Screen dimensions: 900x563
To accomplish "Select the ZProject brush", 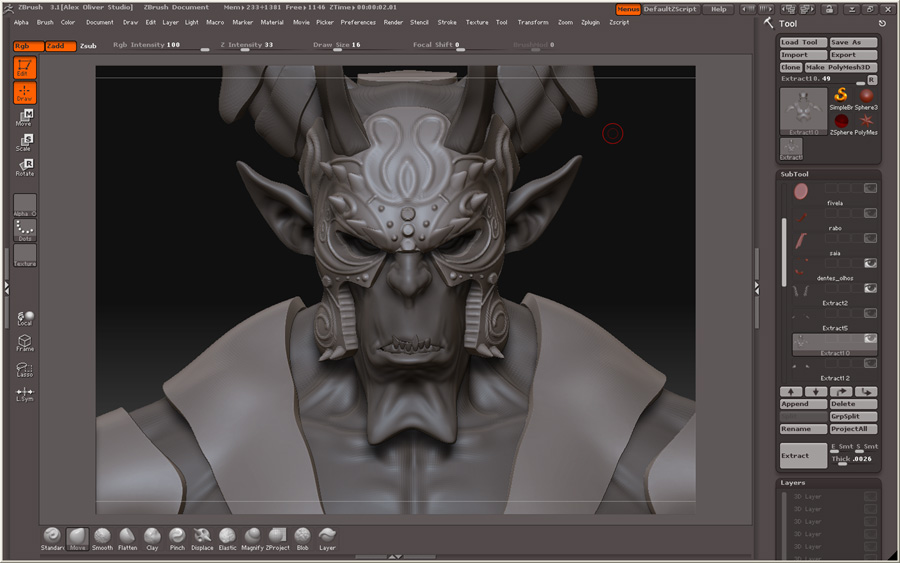I will coord(277,539).
